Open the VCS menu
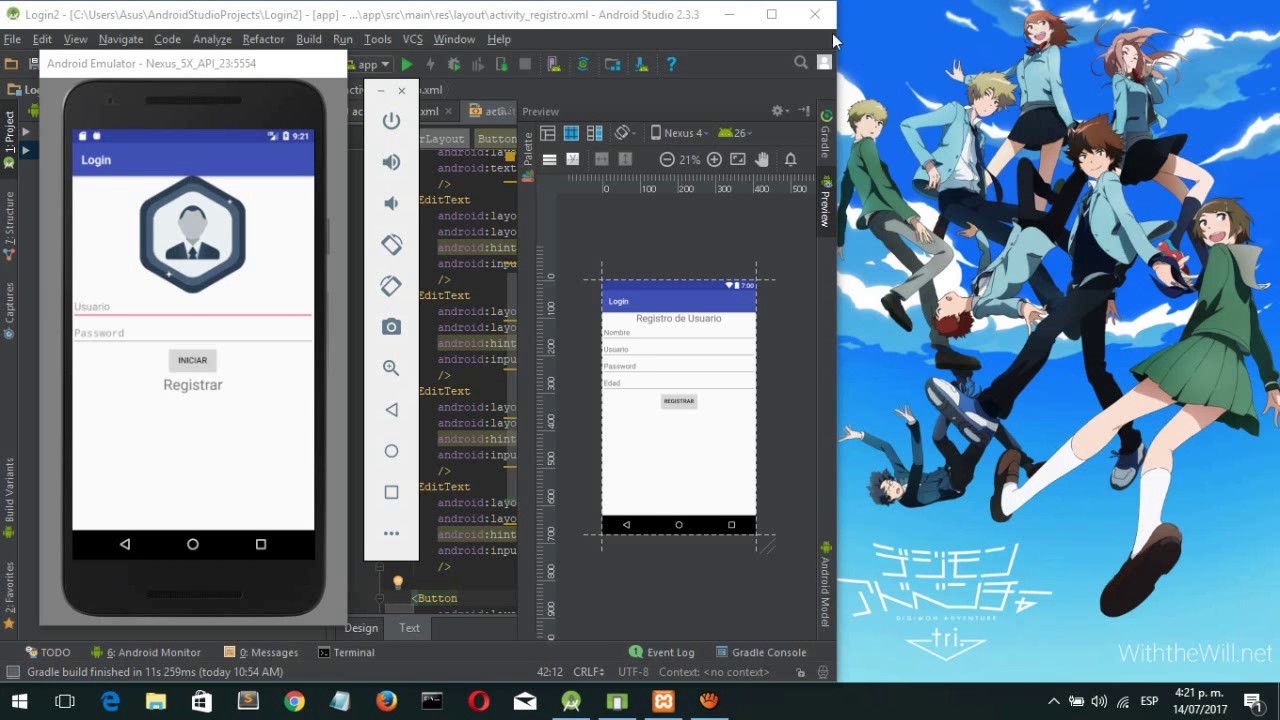The height and width of the screenshot is (720, 1280). 412,39
